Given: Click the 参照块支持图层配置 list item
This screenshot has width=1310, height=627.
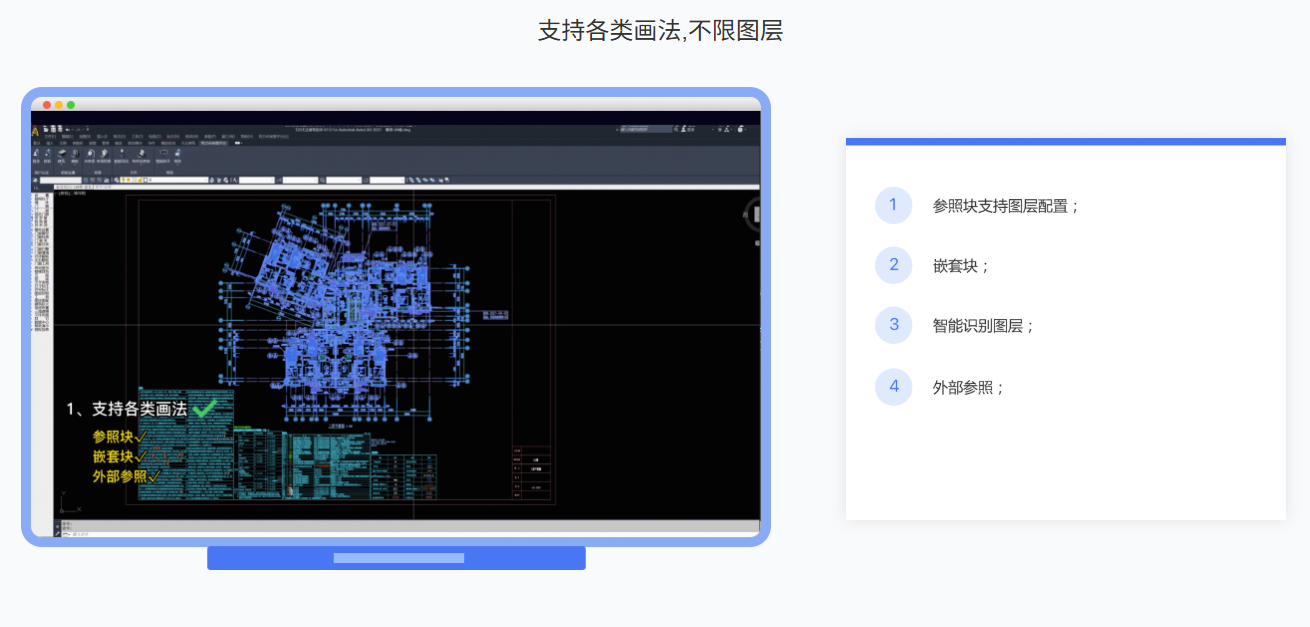Looking at the screenshot, I should pyautogui.click(x=1006, y=206).
